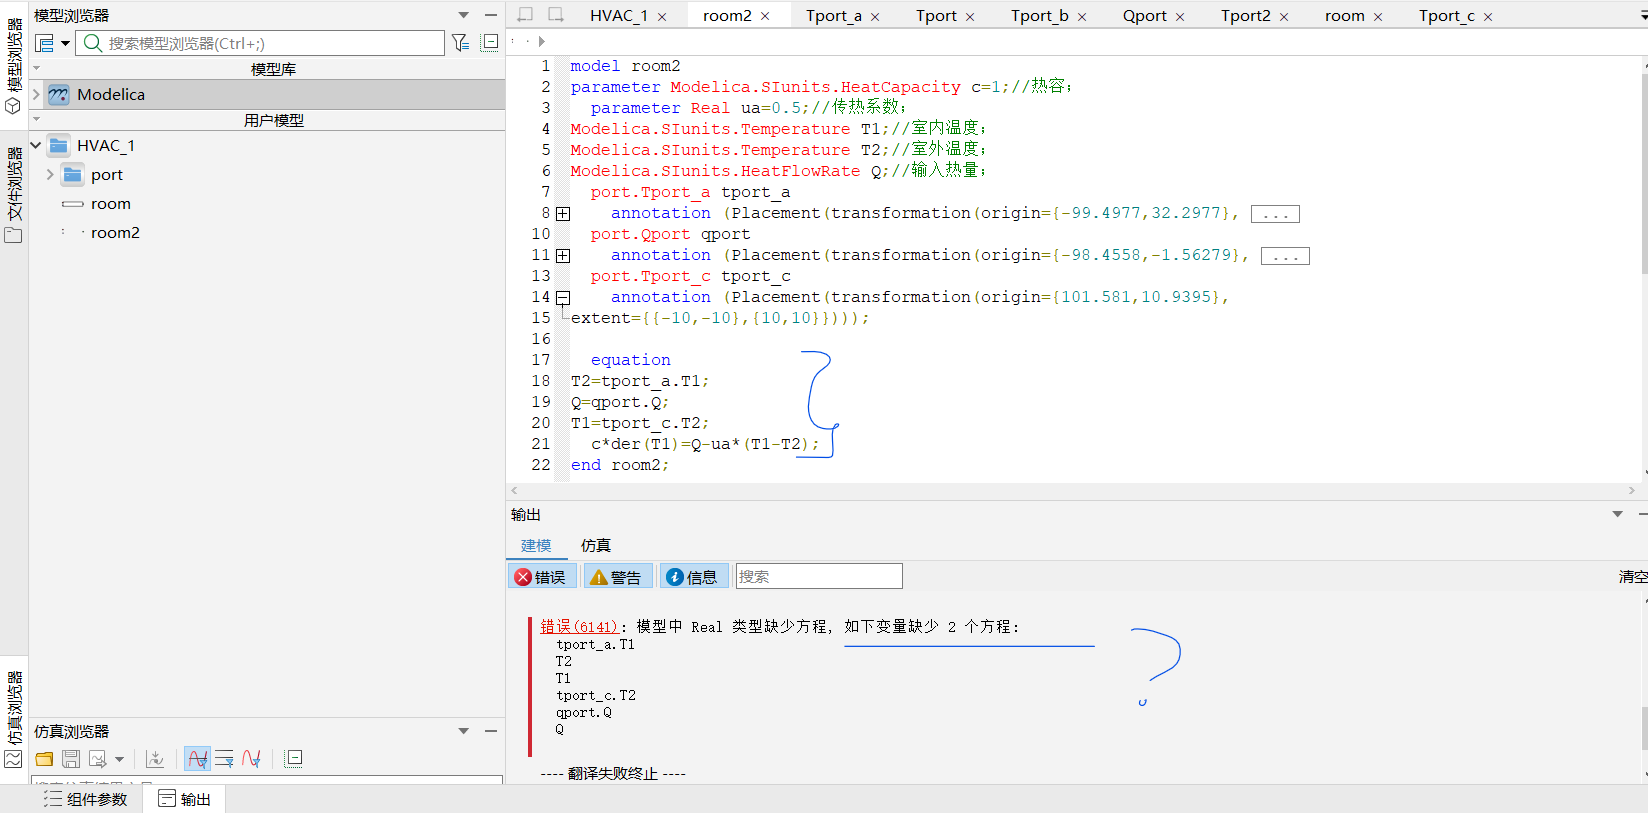Close the HVAC_1 editor tab
This screenshot has width=1648, height=813.
[x=662, y=16]
